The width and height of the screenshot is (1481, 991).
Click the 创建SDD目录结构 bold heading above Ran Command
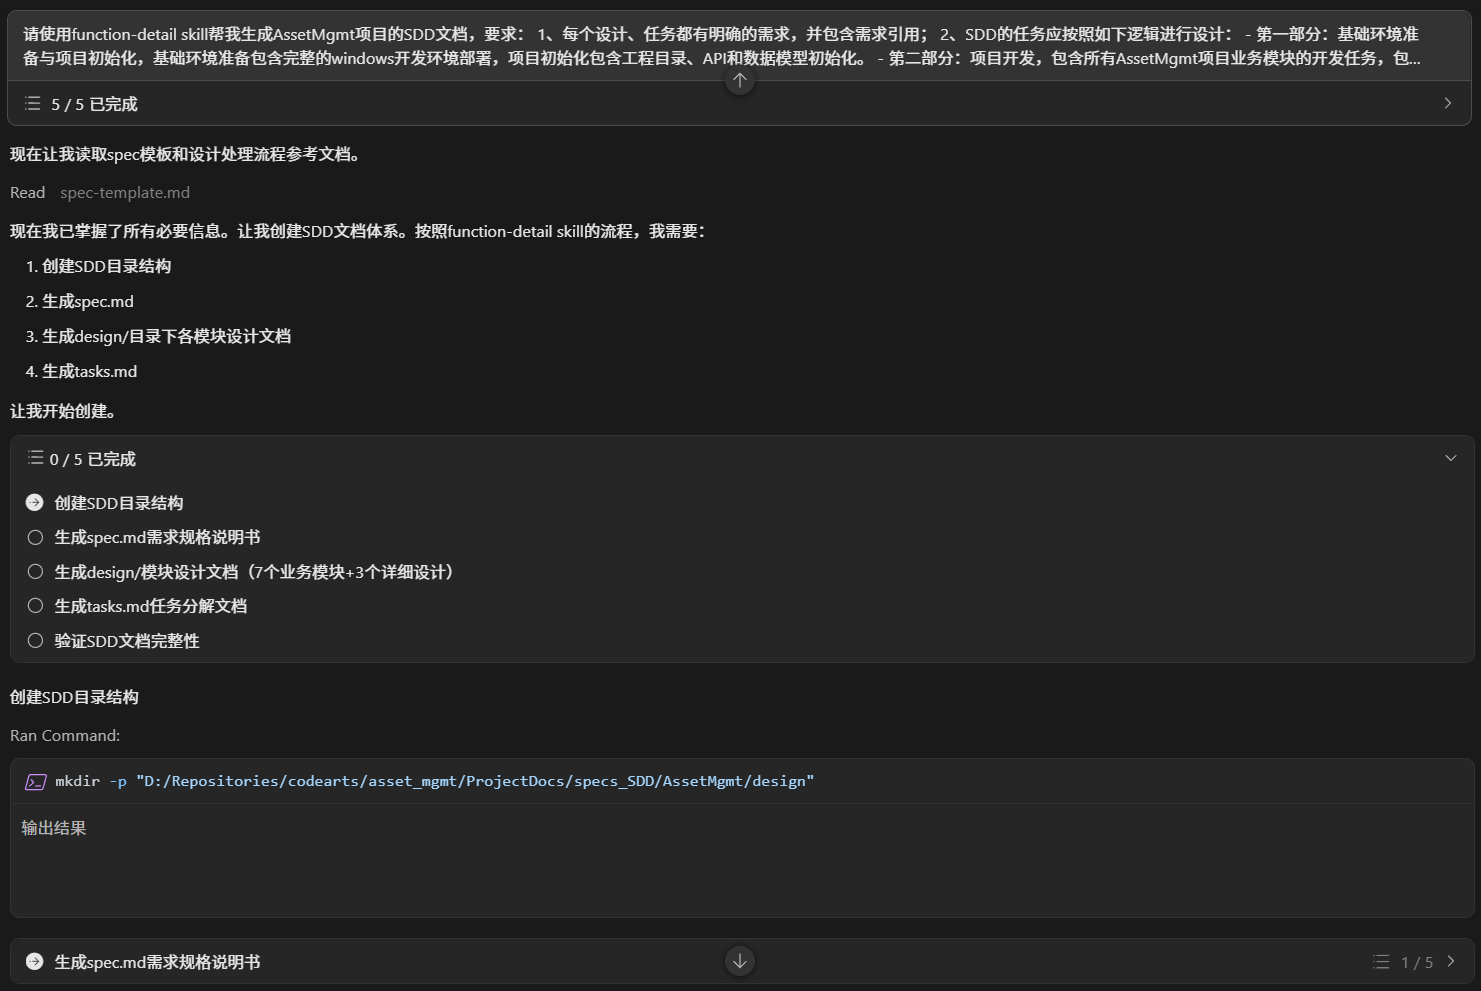pos(74,697)
